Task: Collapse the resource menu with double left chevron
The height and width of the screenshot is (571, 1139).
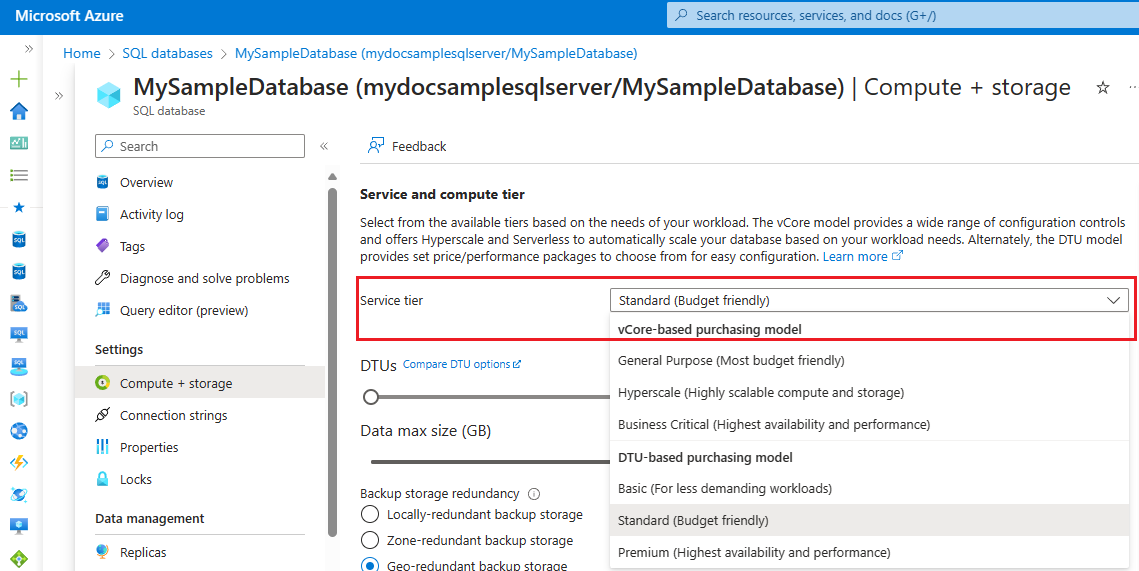Action: click(324, 146)
